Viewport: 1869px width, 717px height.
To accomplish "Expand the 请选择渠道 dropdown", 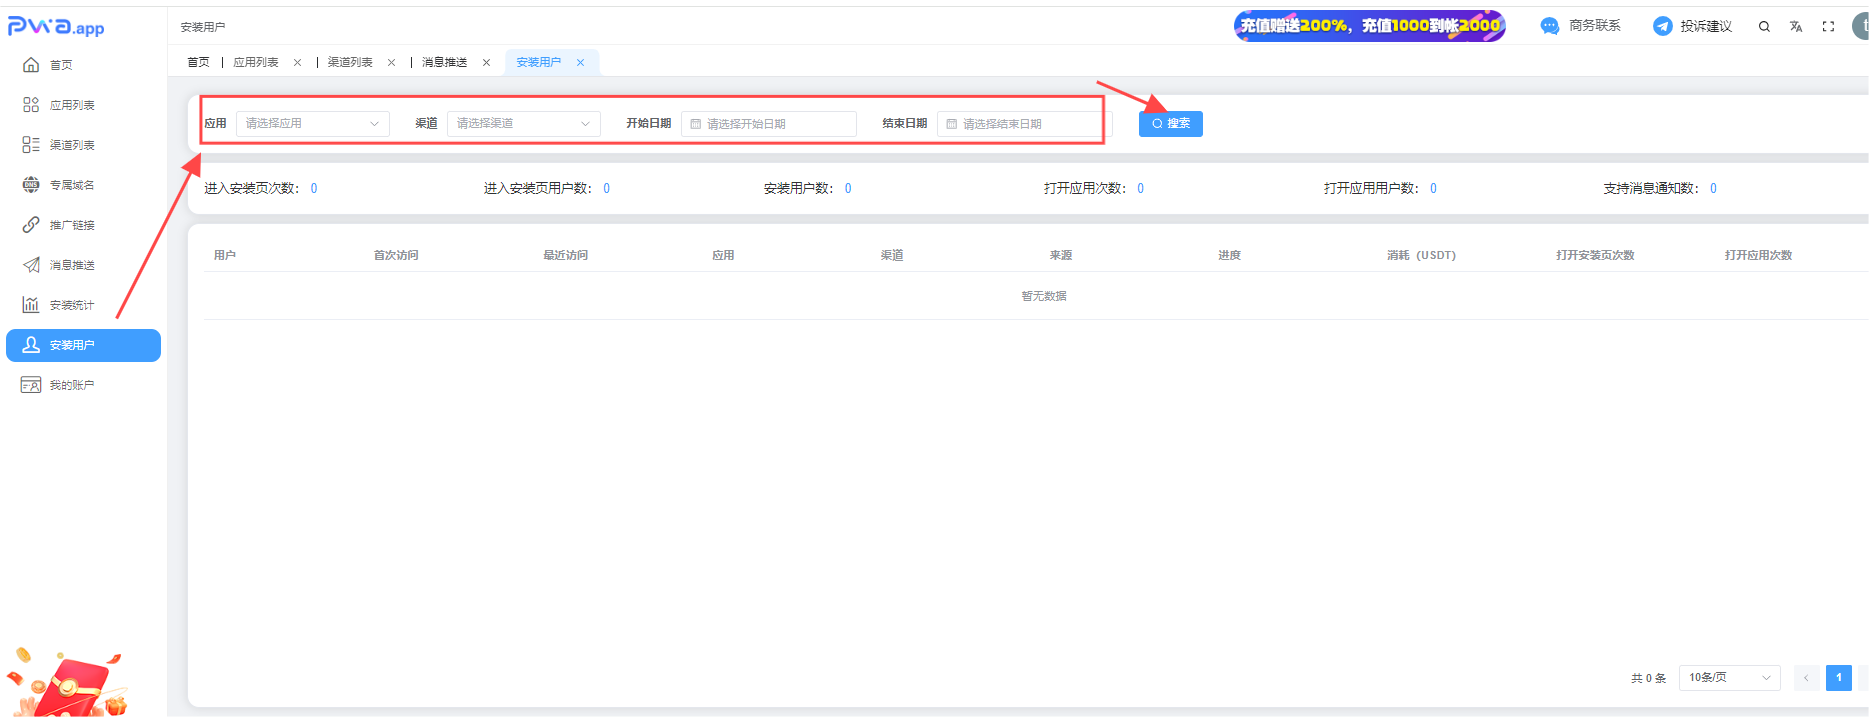I will pyautogui.click(x=523, y=124).
